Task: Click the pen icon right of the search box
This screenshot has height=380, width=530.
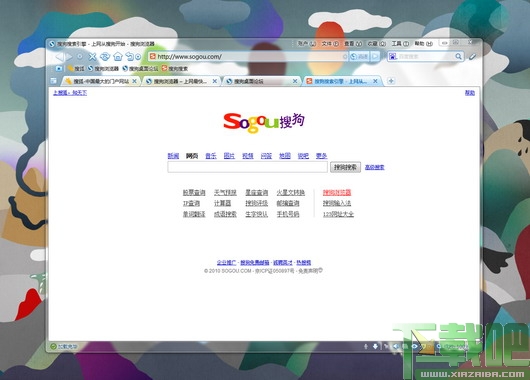Action: (x=472, y=56)
